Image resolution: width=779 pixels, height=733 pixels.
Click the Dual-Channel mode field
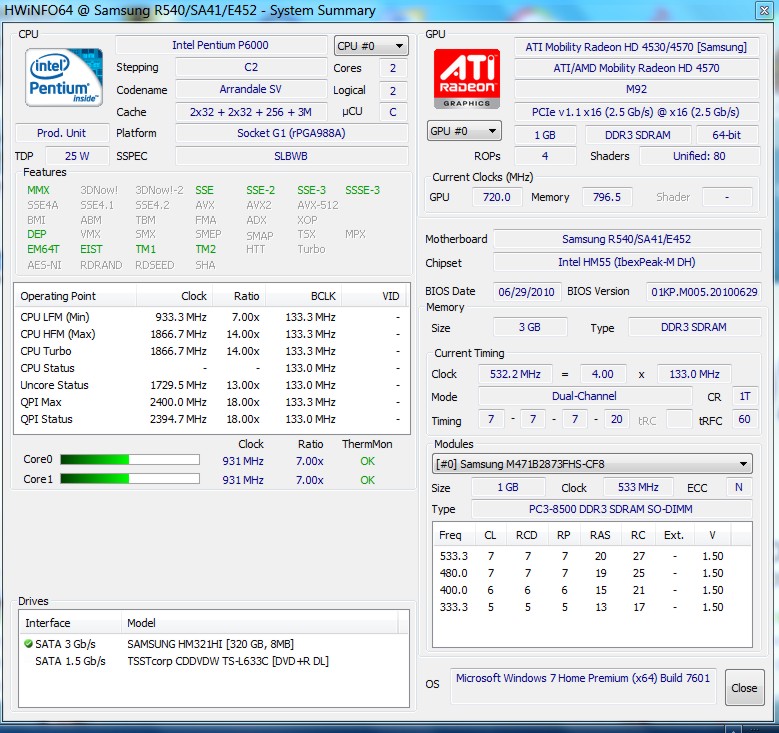[585, 396]
